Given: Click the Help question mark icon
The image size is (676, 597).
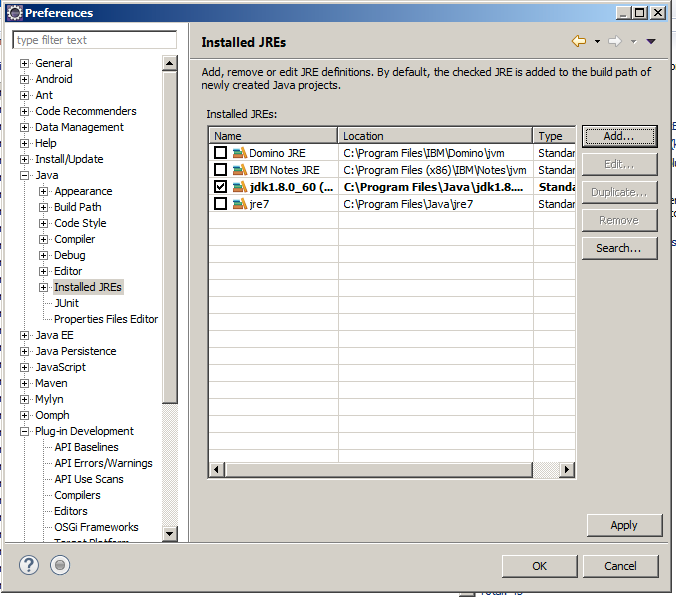Looking at the screenshot, I should tap(29, 565).
